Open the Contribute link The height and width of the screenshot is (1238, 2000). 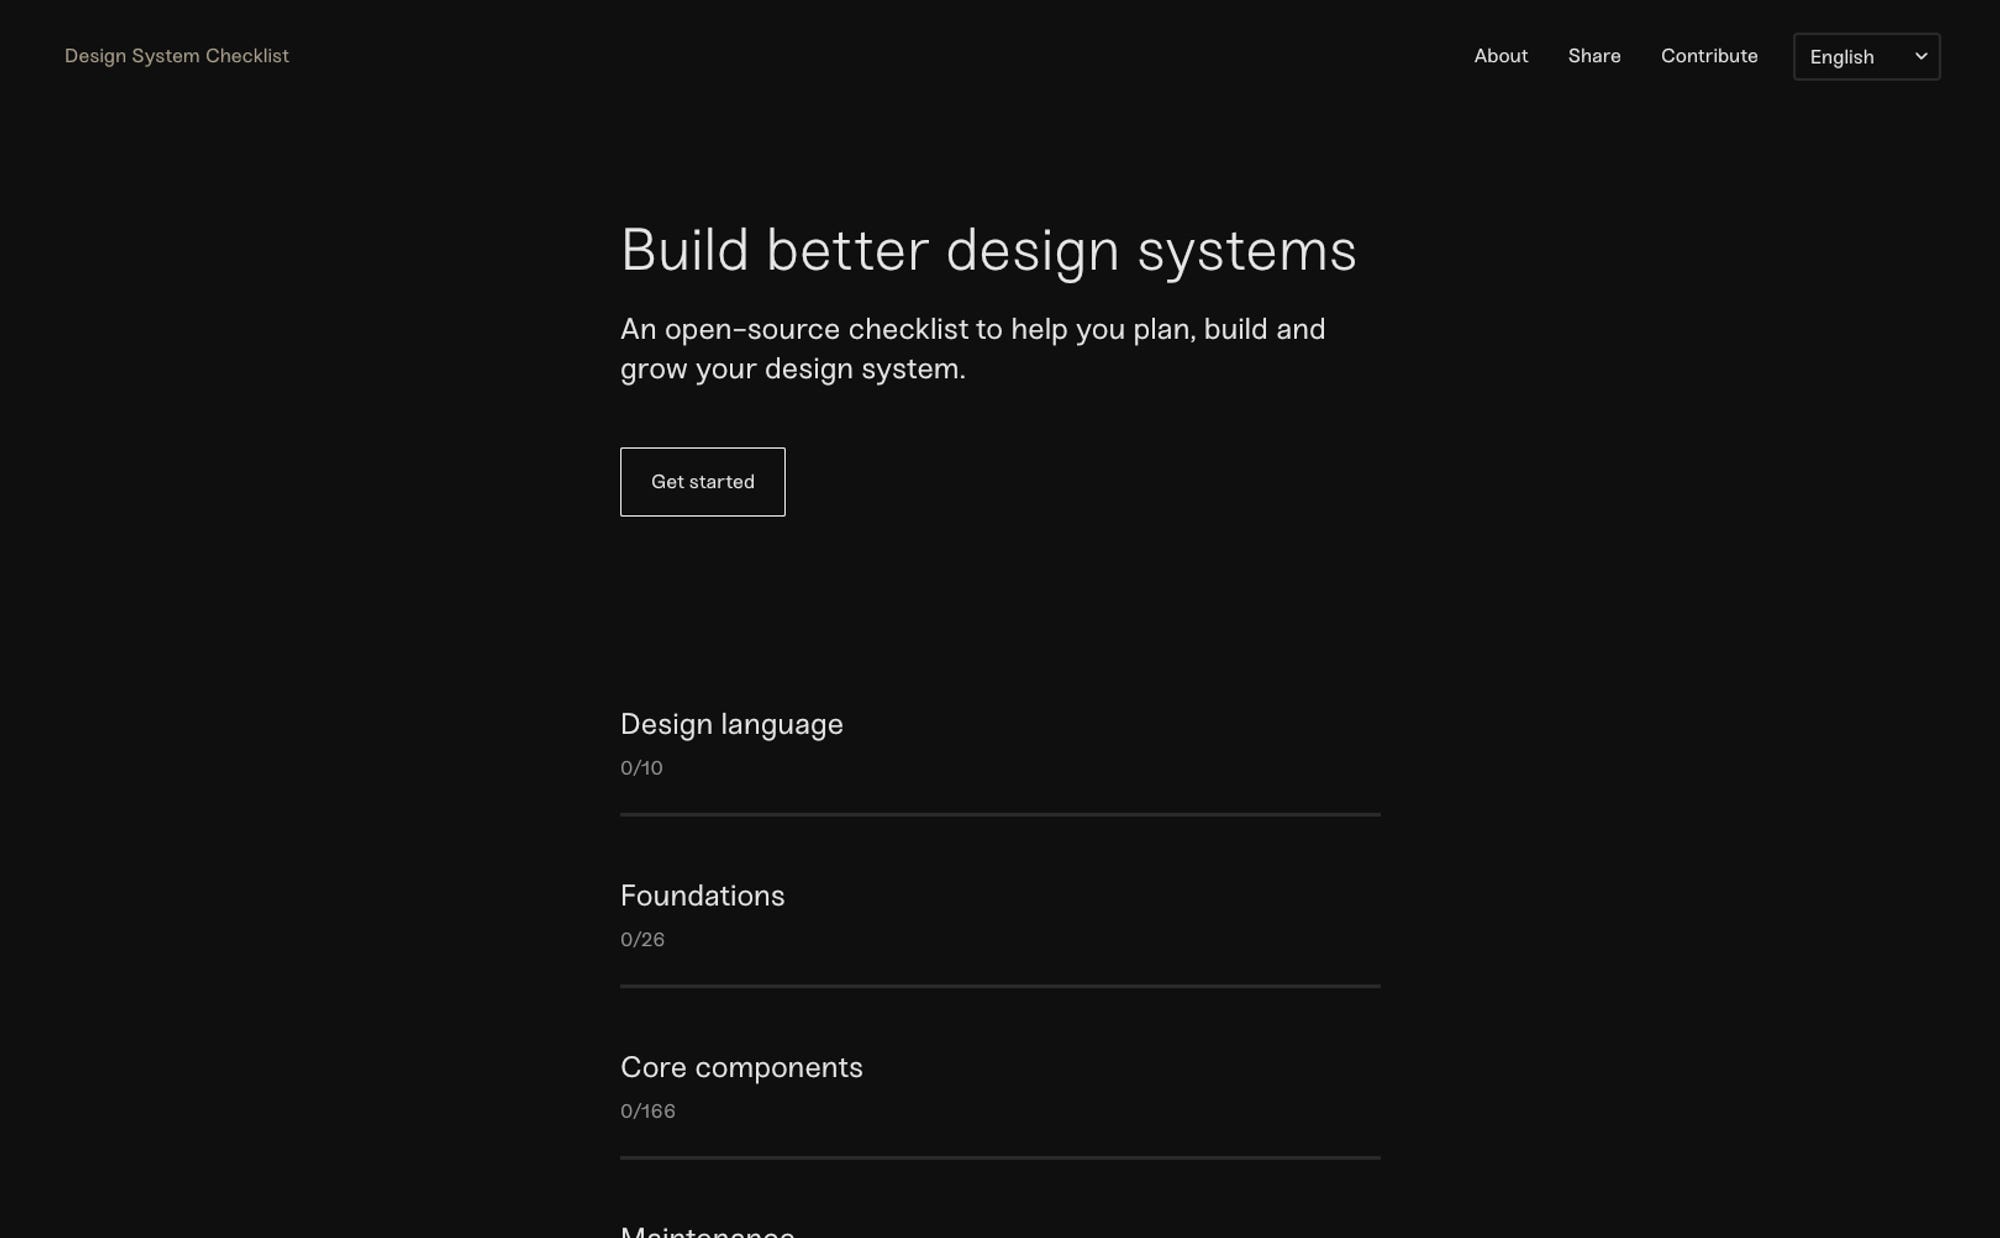pyautogui.click(x=1708, y=56)
